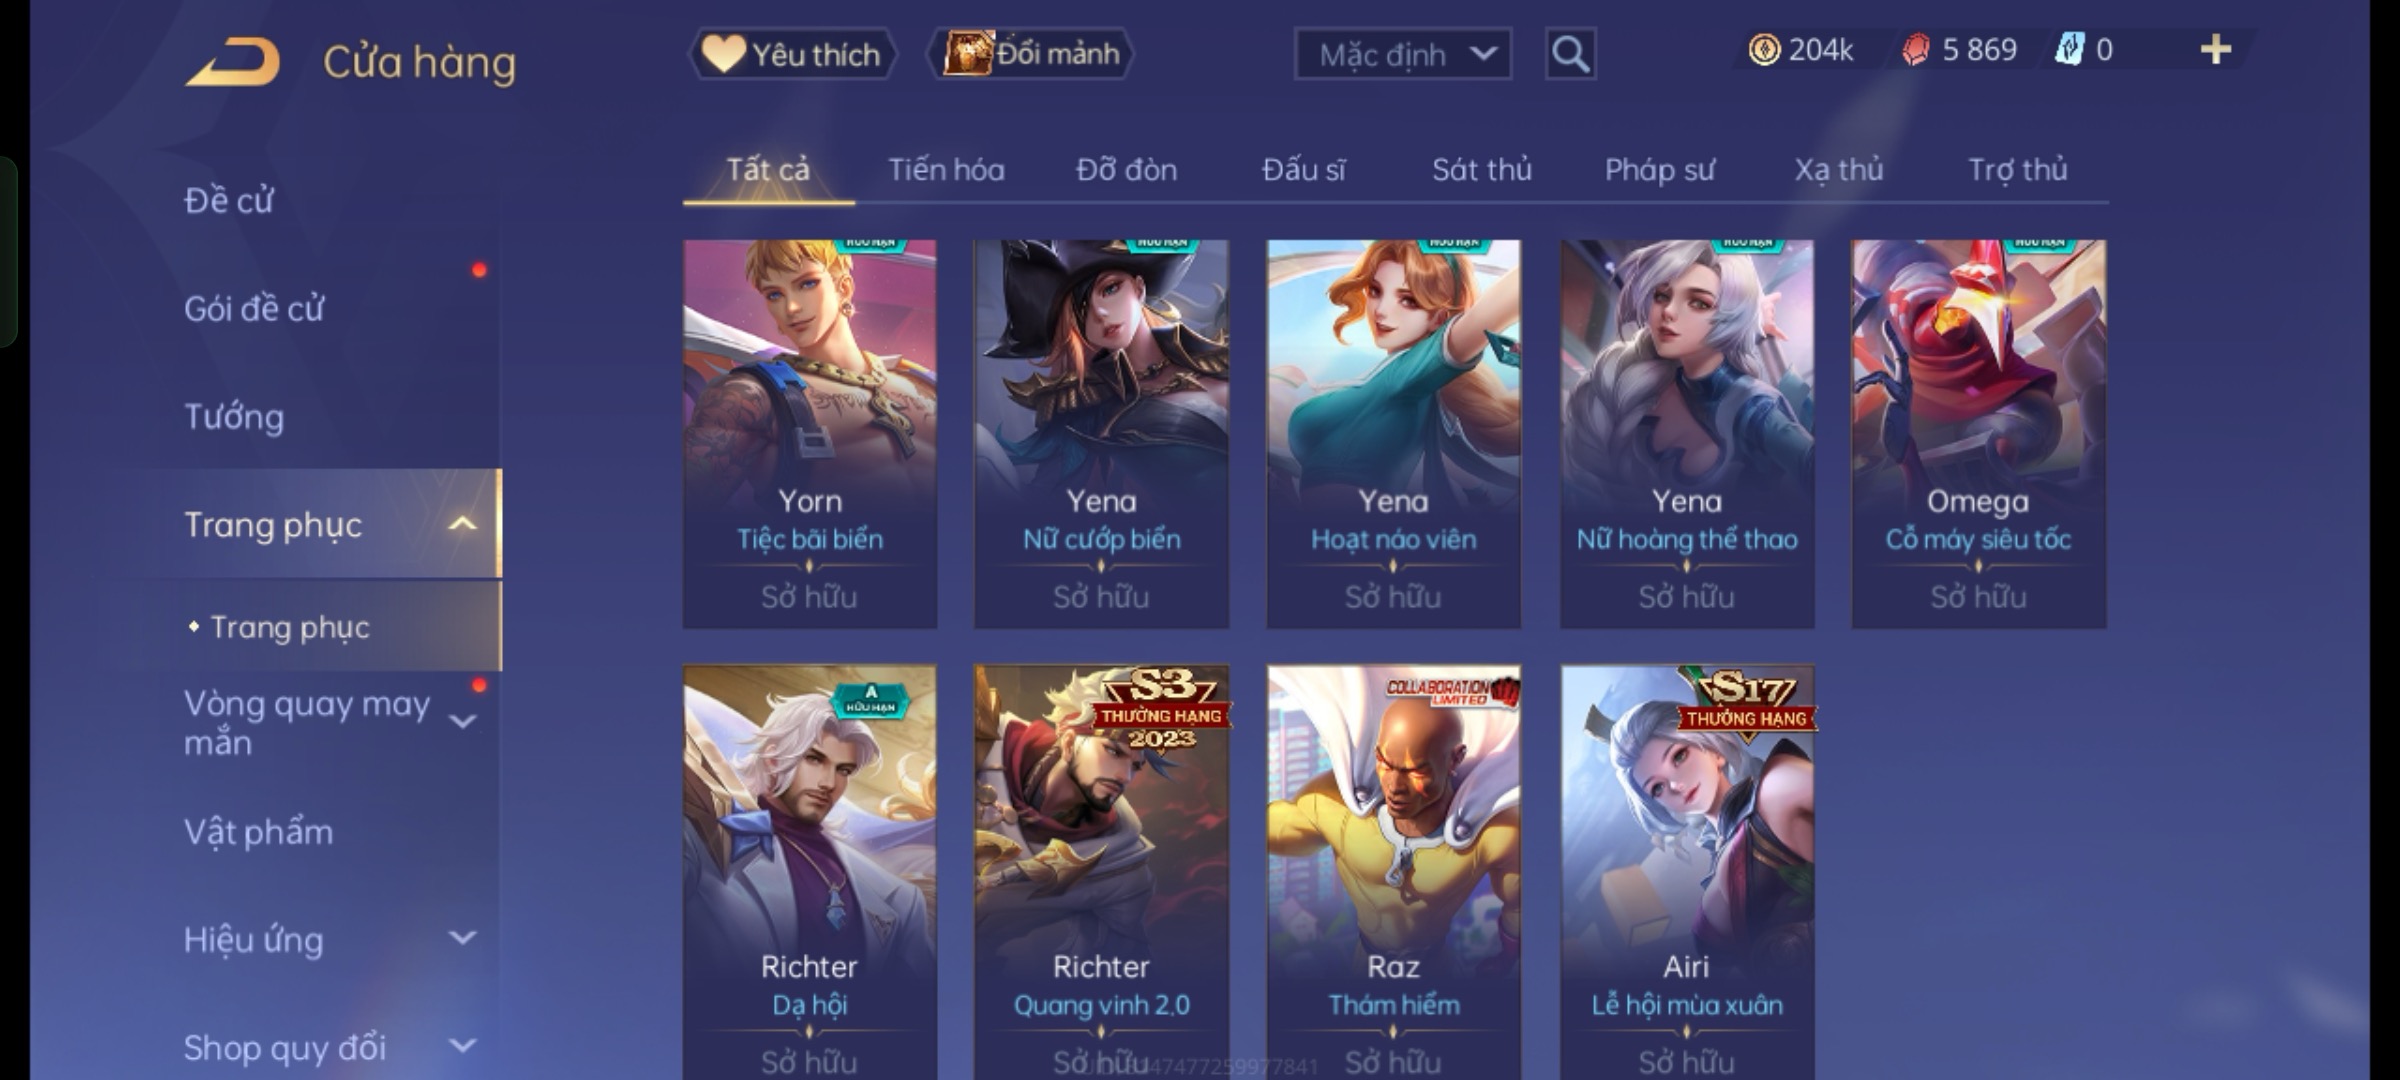Expand the Vòng quay may mắn section
The image size is (2400, 1080).
[462, 721]
